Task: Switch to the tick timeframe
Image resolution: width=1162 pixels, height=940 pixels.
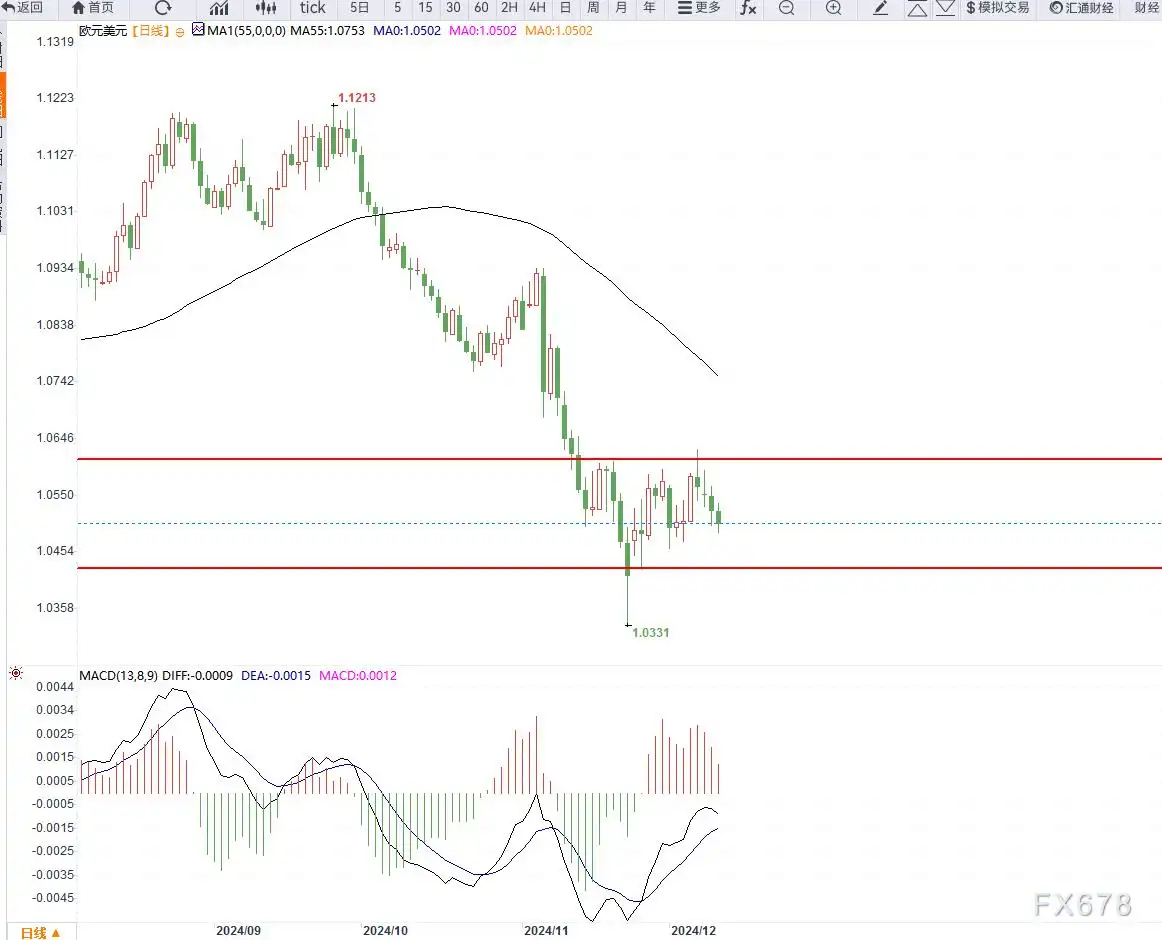Action: point(313,7)
